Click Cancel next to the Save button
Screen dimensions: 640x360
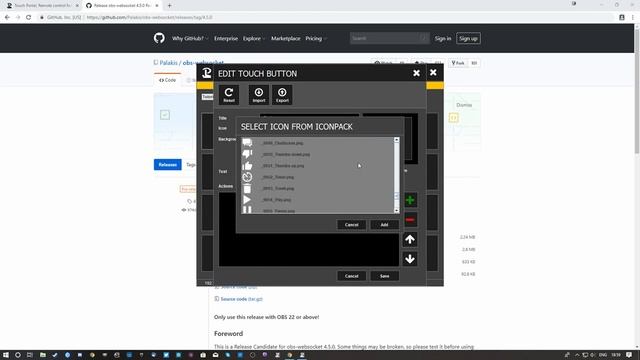click(x=351, y=276)
